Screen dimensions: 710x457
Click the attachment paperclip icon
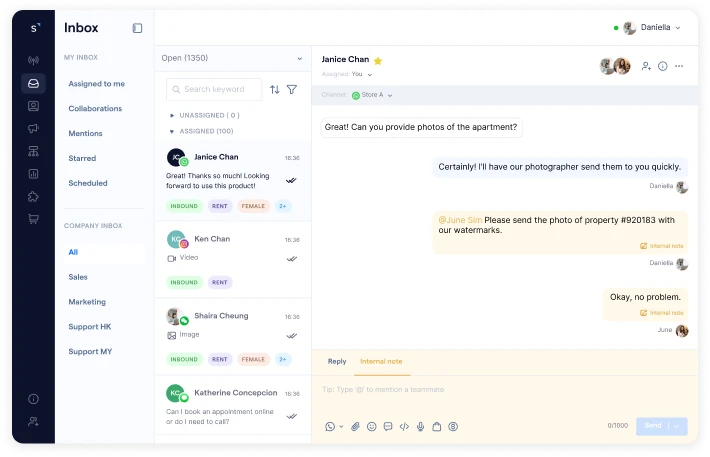355,427
